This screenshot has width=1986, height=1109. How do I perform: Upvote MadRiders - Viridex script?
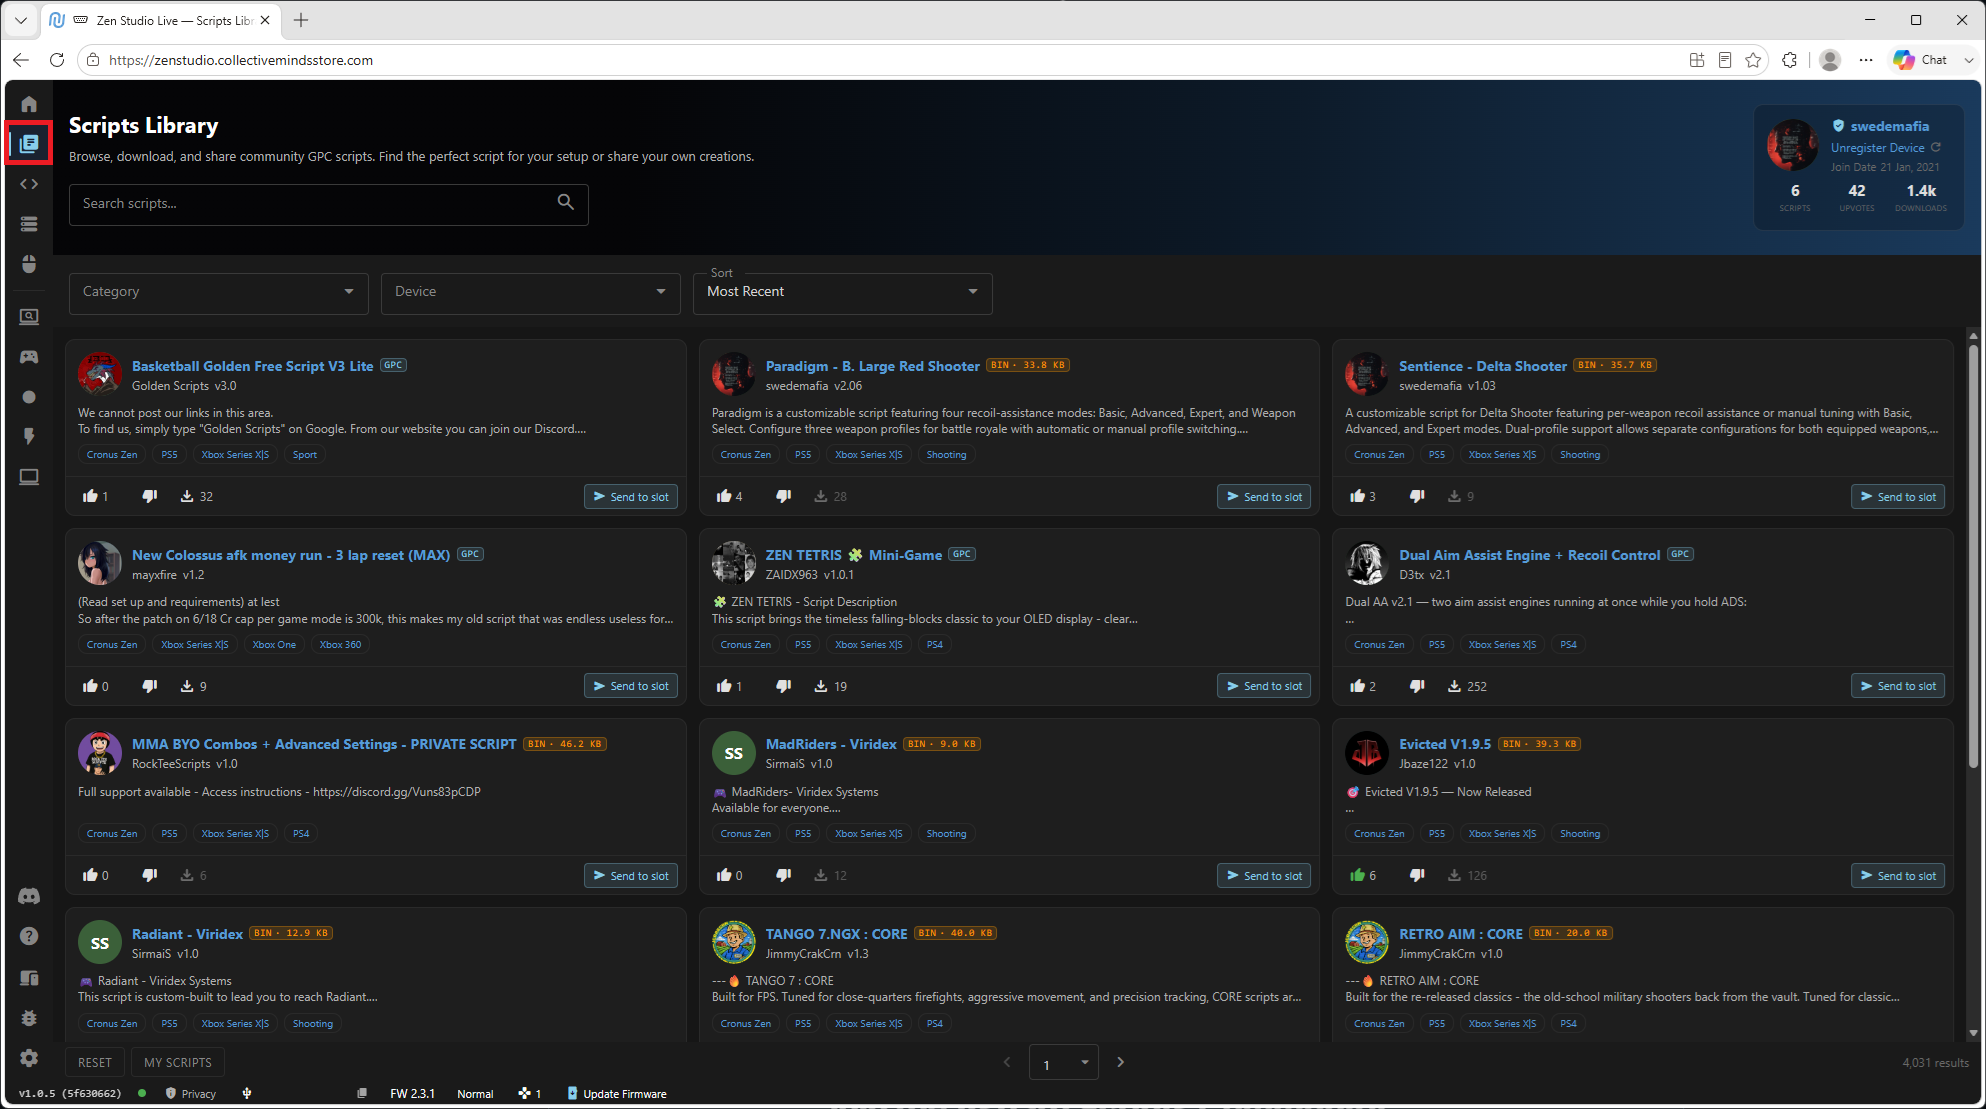724,875
